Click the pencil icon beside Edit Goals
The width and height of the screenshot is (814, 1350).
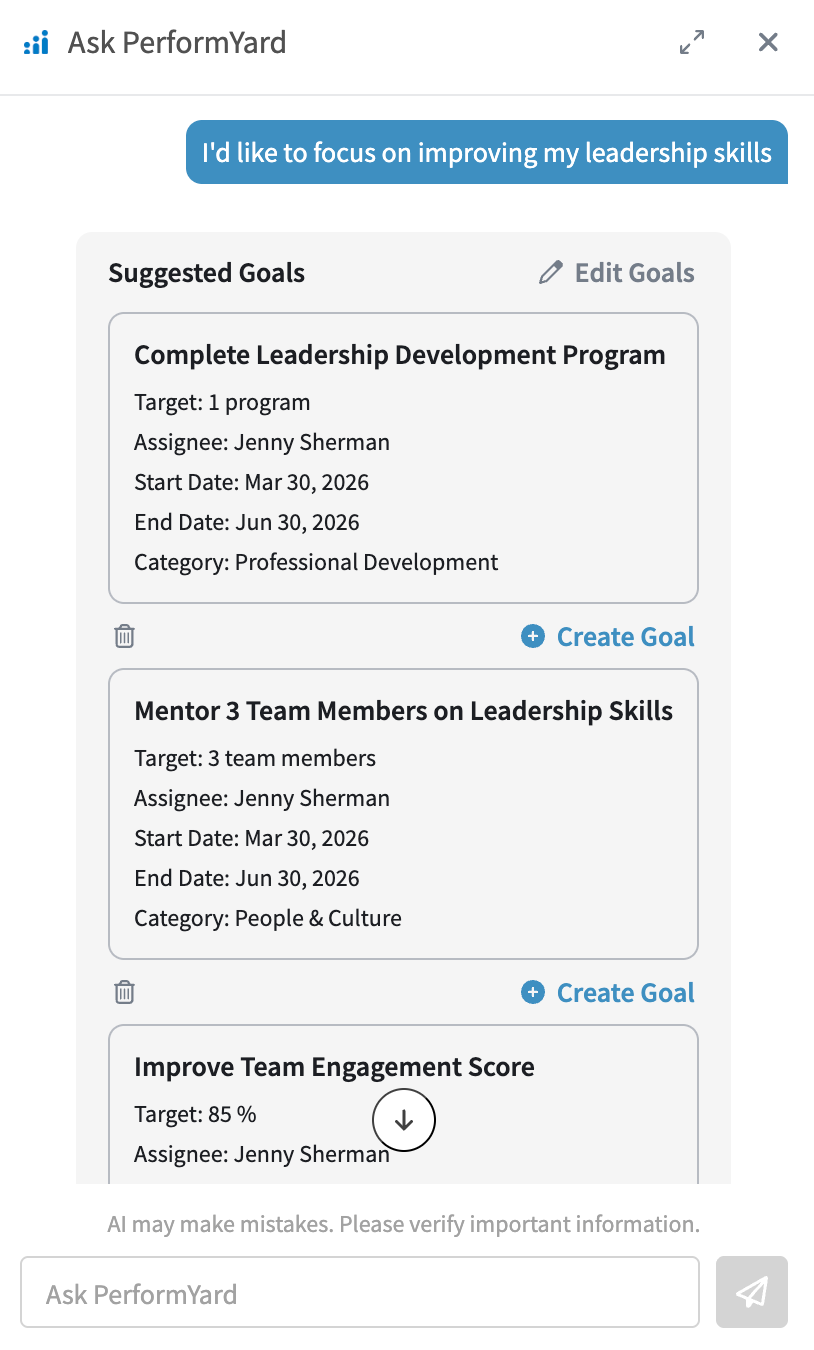pyautogui.click(x=550, y=273)
